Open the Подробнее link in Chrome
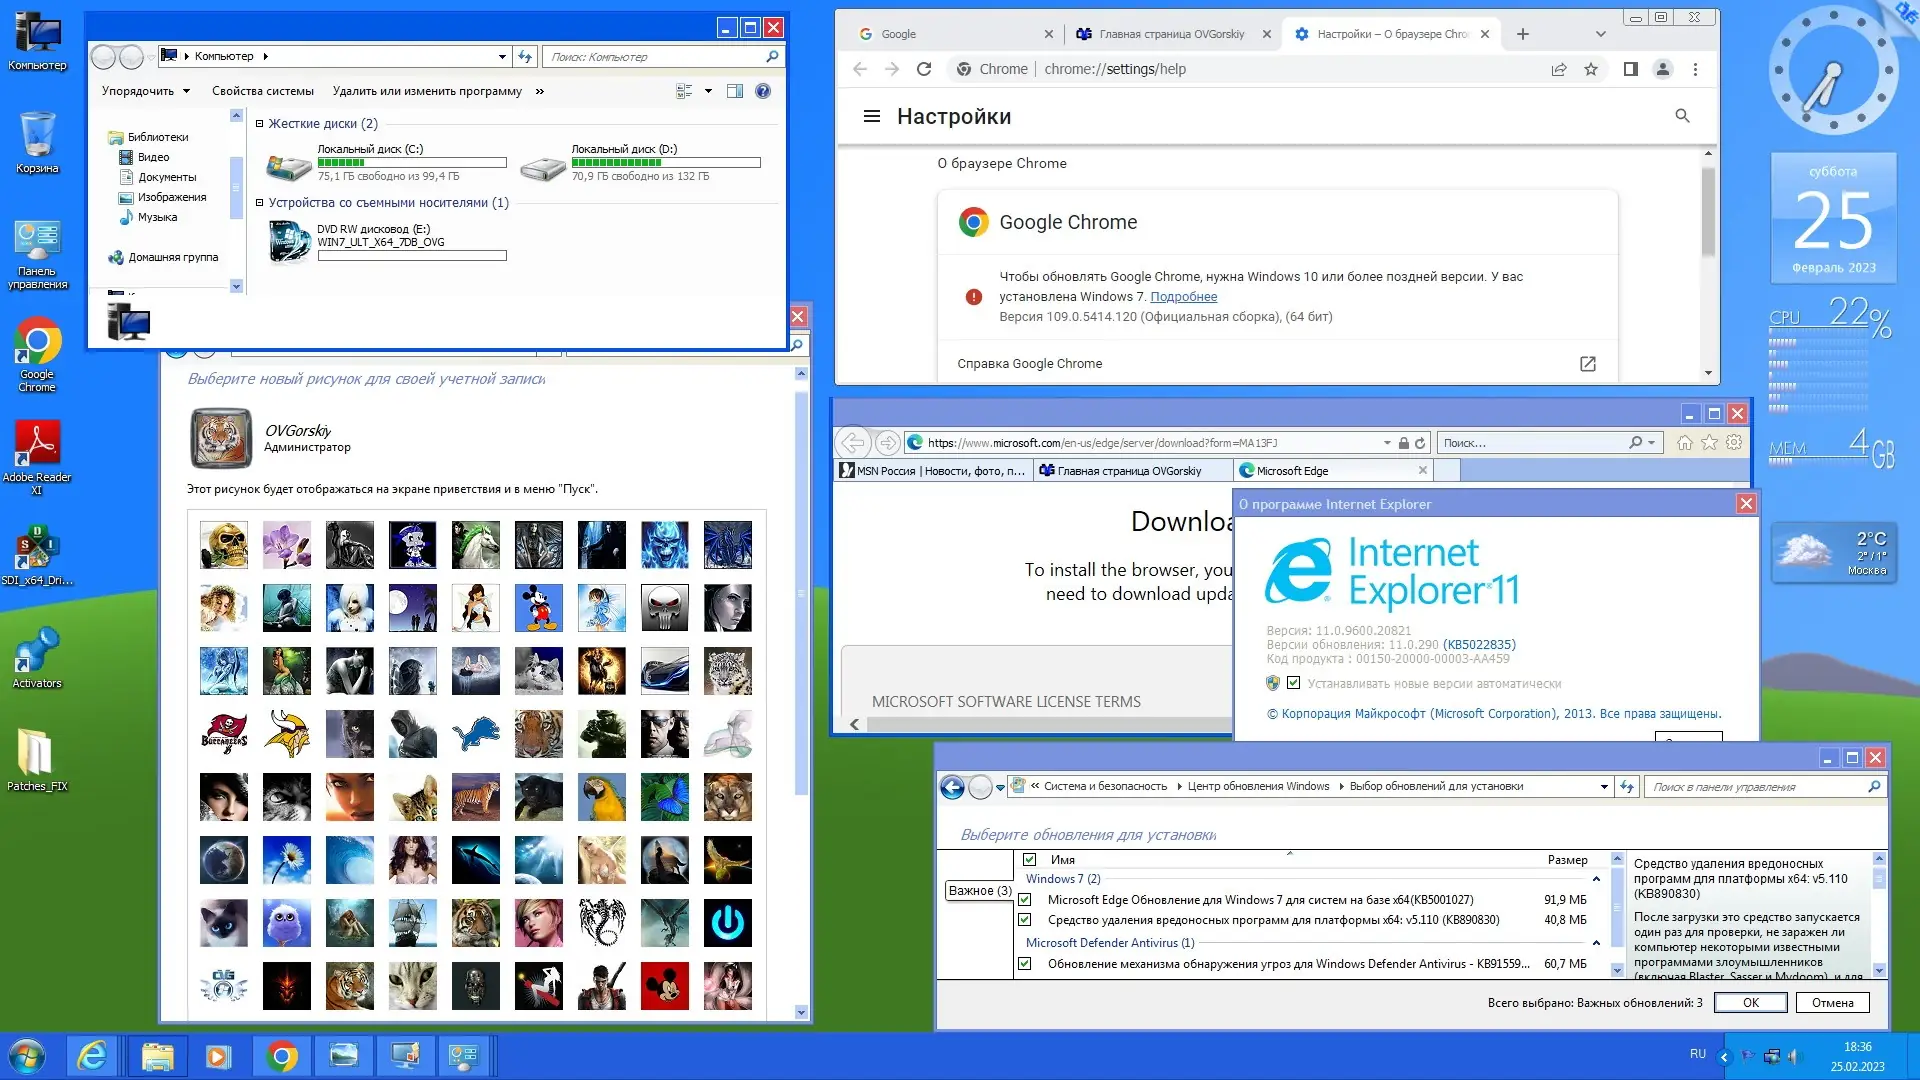This screenshot has width=1920, height=1080. (x=1183, y=297)
